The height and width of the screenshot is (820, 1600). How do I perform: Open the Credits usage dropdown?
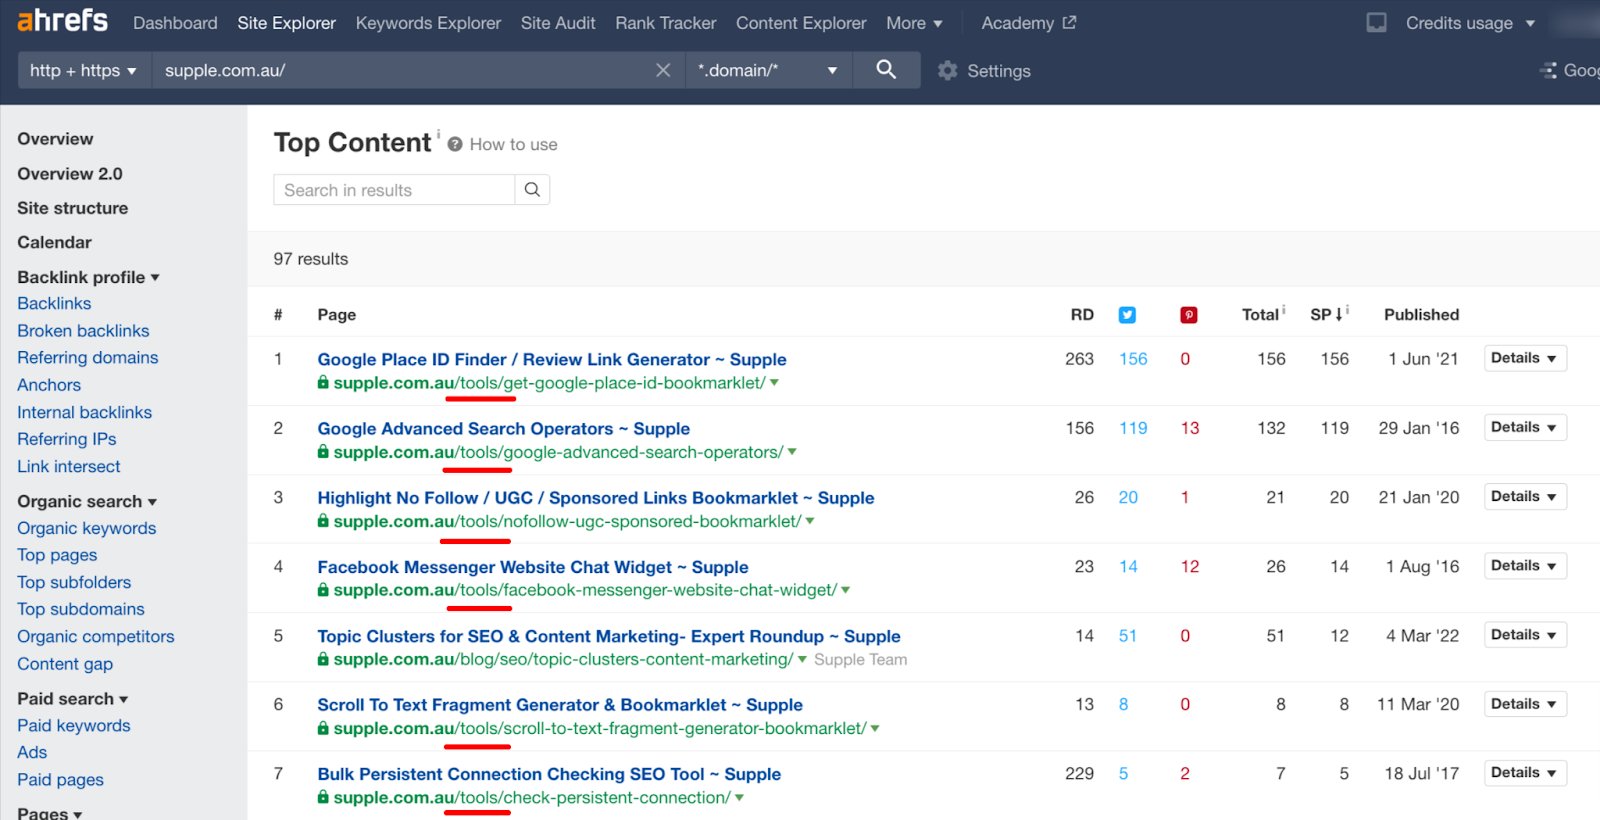pos(1470,23)
